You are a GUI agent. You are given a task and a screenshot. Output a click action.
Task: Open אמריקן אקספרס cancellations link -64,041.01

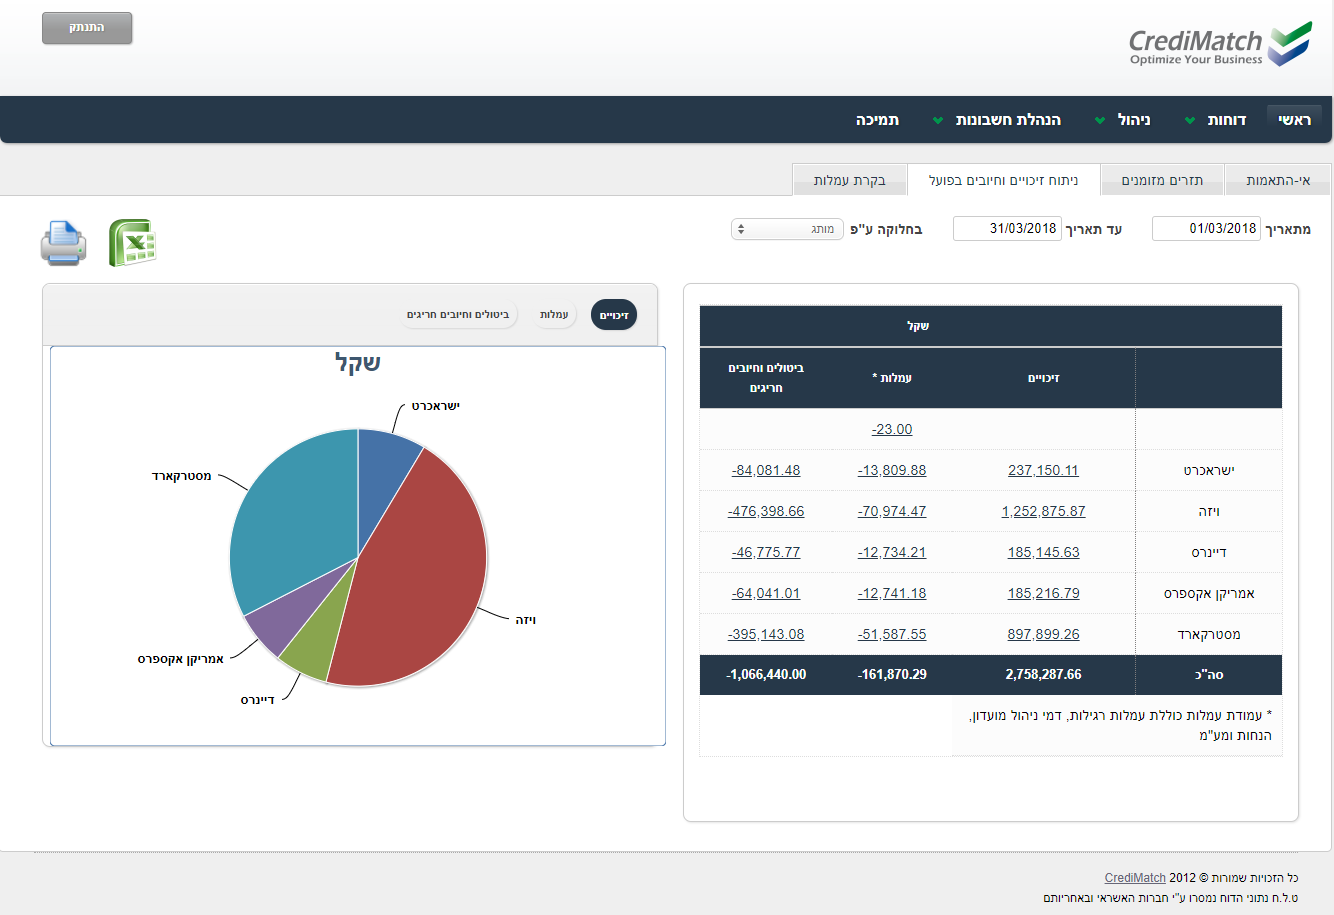[x=766, y=593]
